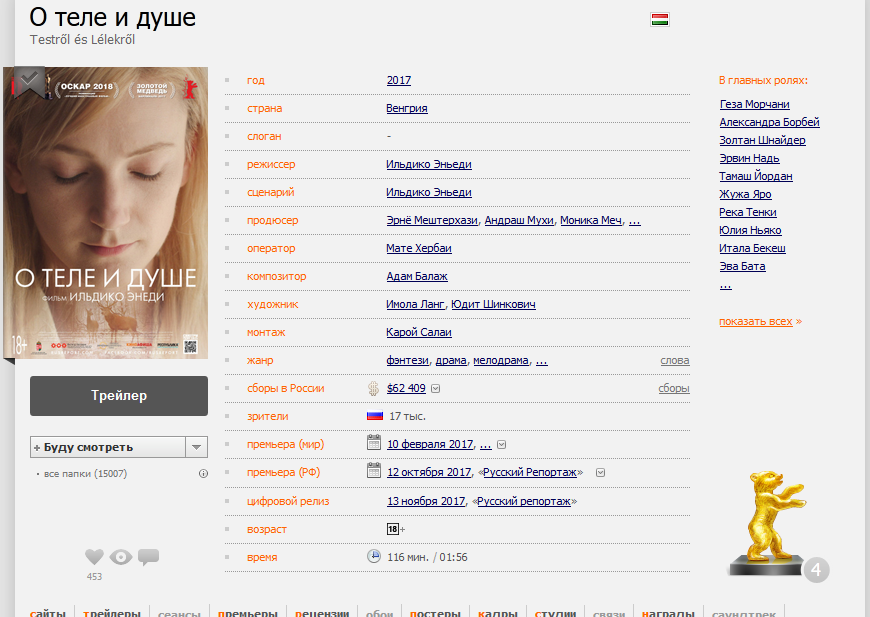The height and width of the screenshot is (617, 870).
Task: Click the Golden Bear award statuette
Action: [x=764, y=522]
